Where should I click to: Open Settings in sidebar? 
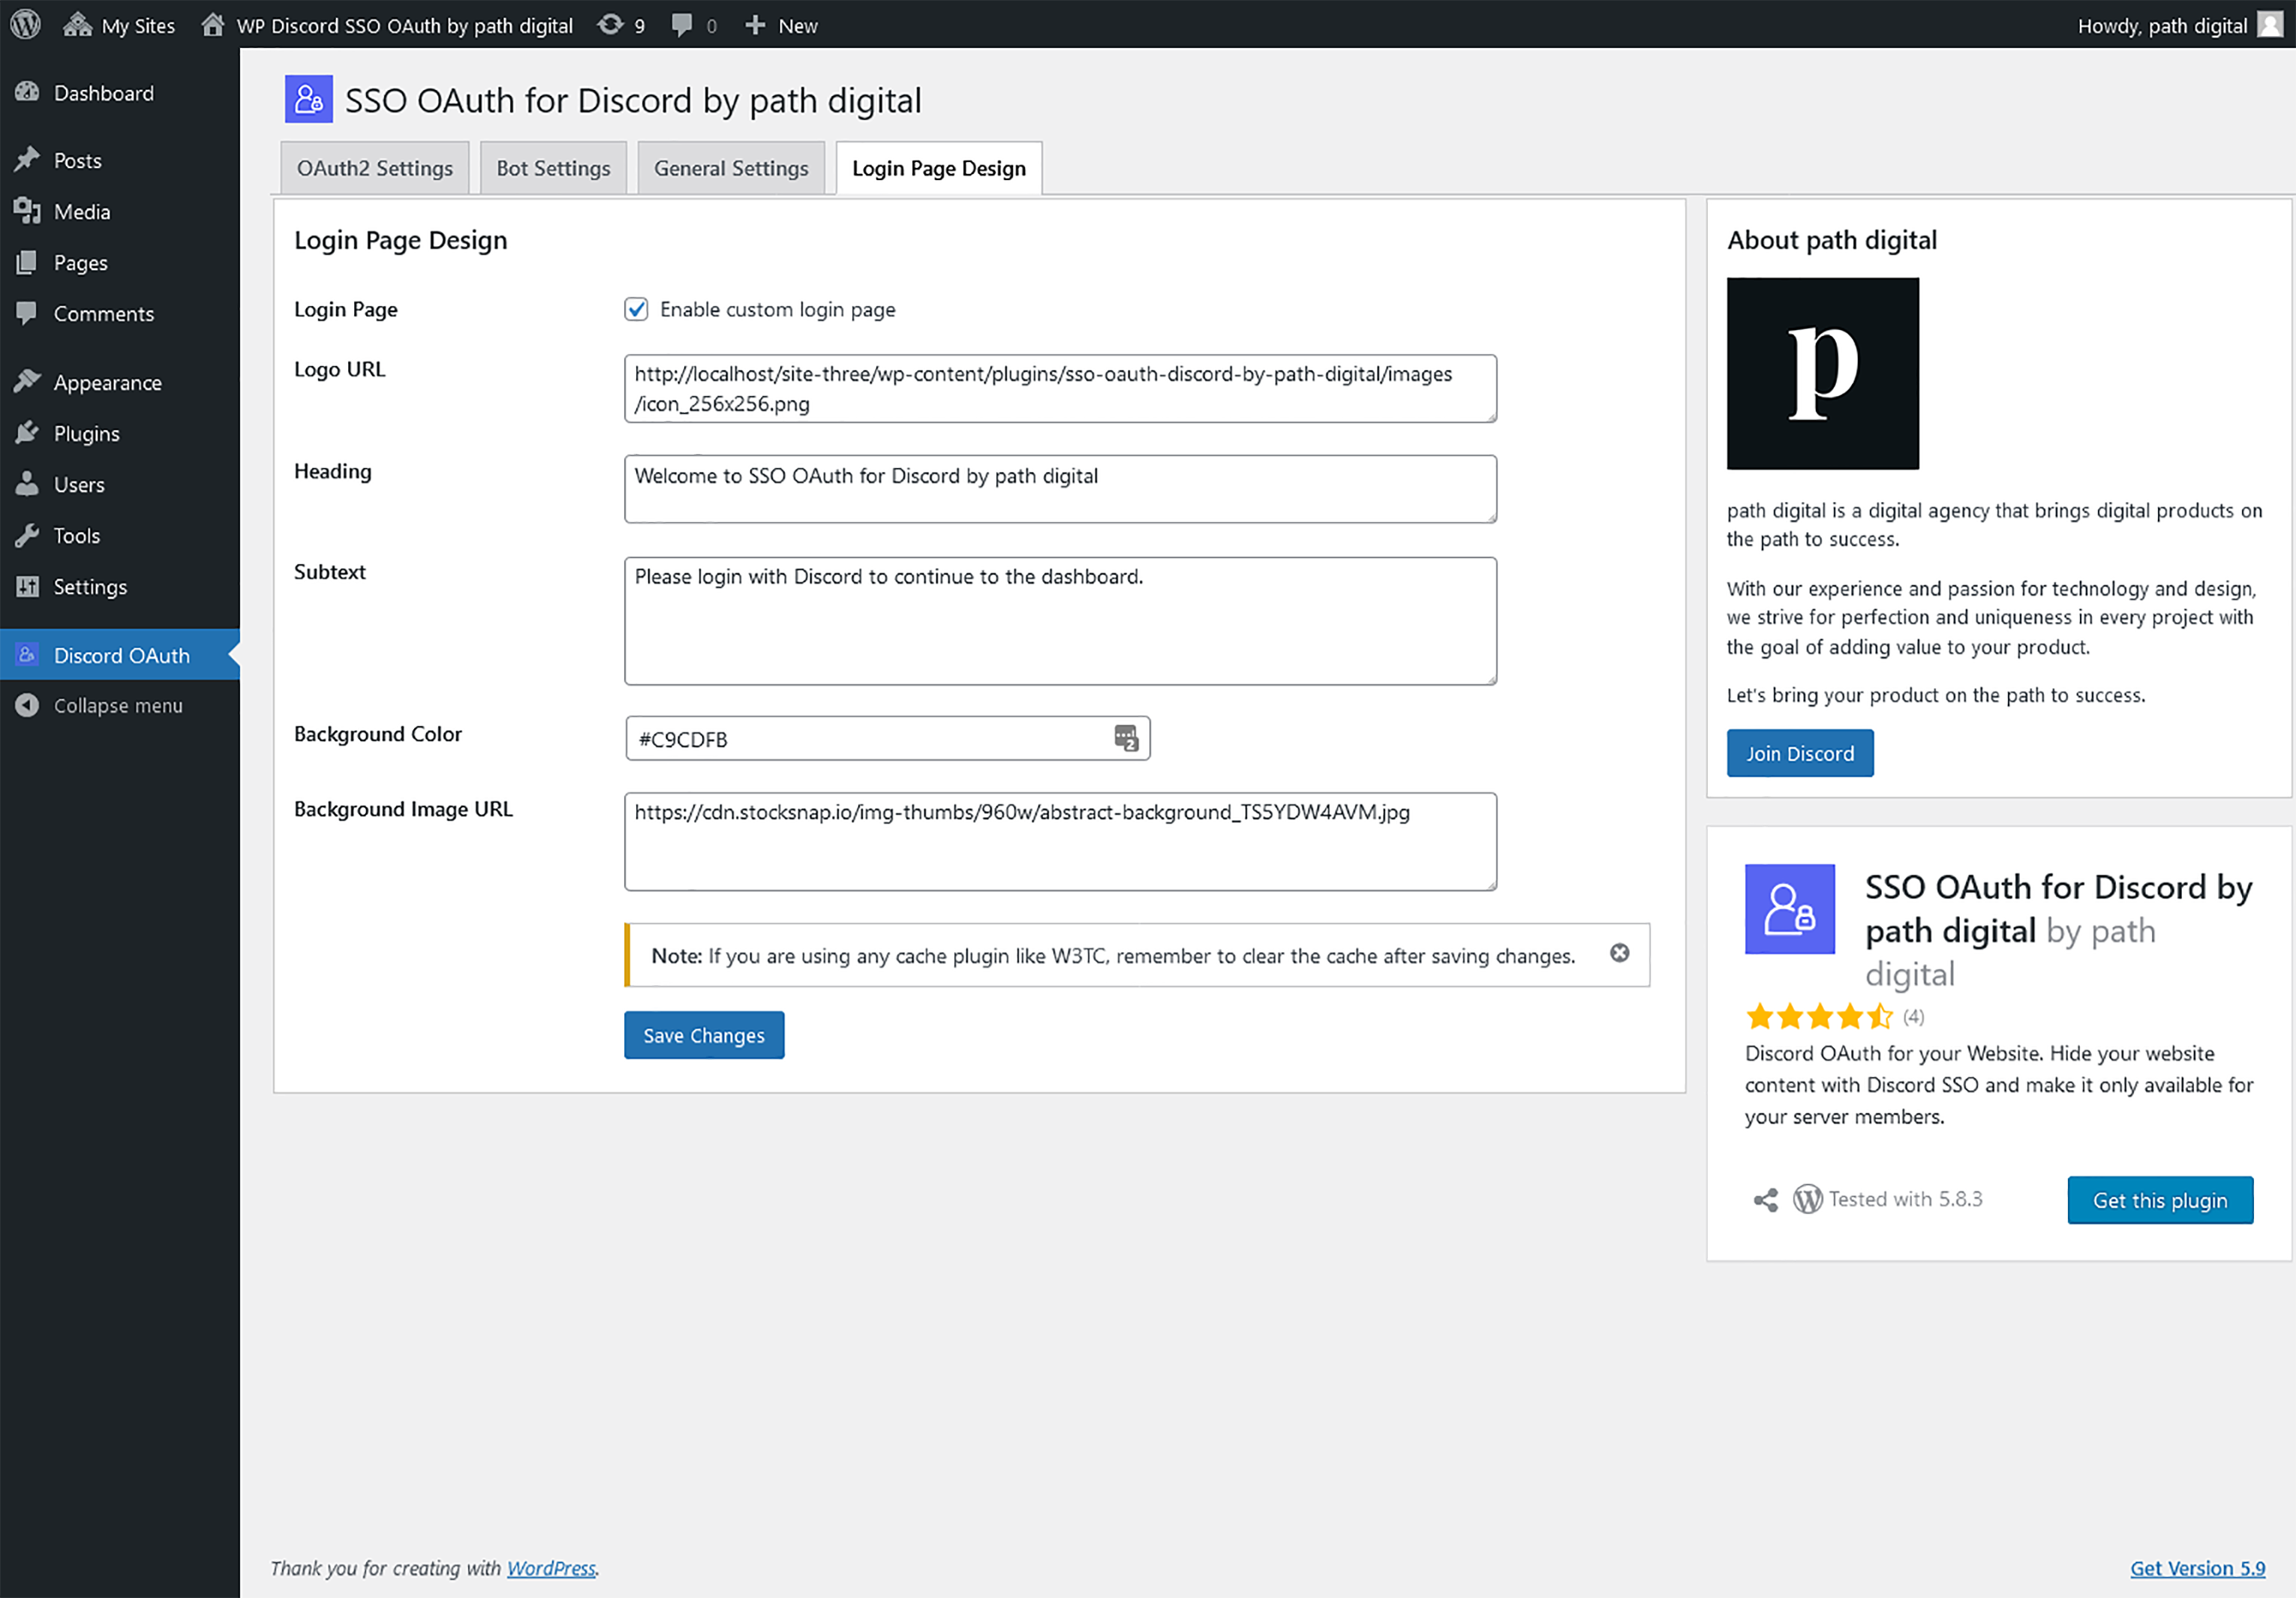pyautogui.click(x=120, y=586)
